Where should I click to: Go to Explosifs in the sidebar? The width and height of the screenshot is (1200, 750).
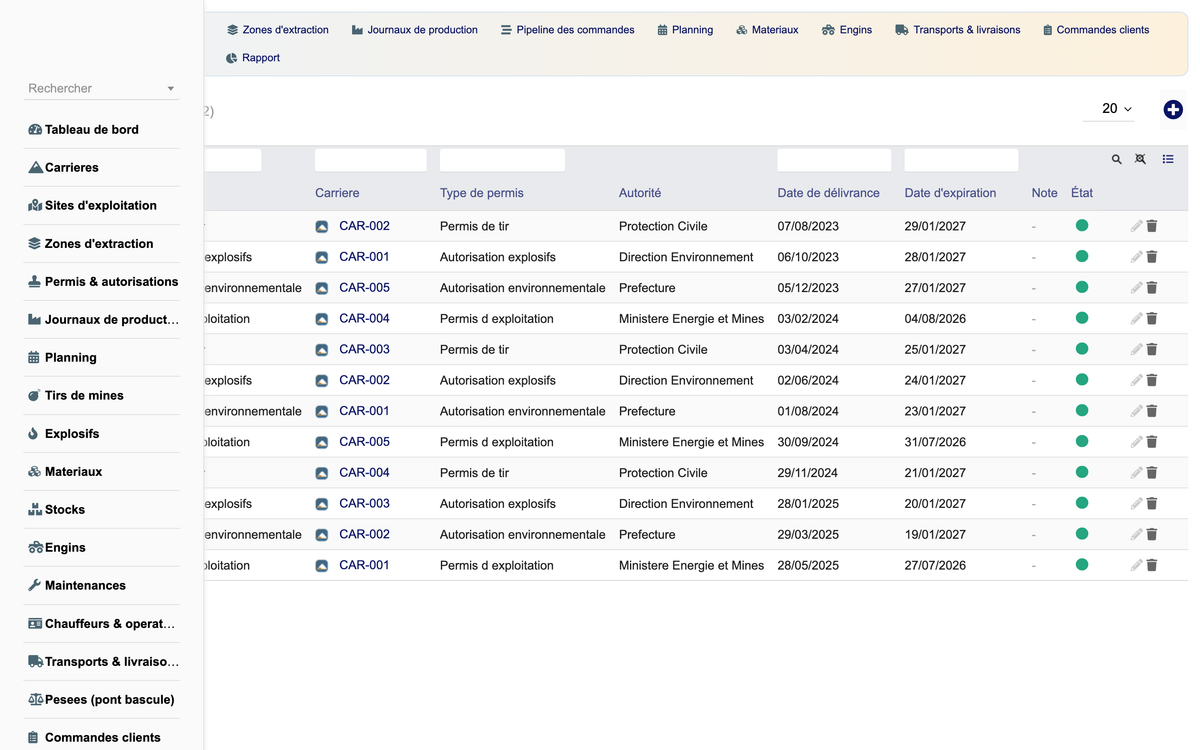click(x=102, y=434)
